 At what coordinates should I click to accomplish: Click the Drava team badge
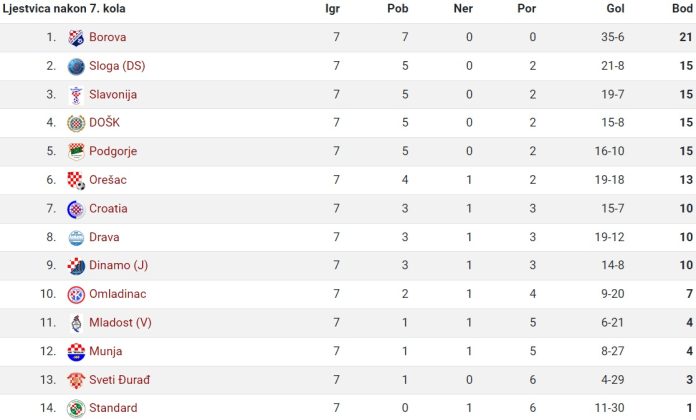pos(76,238)
